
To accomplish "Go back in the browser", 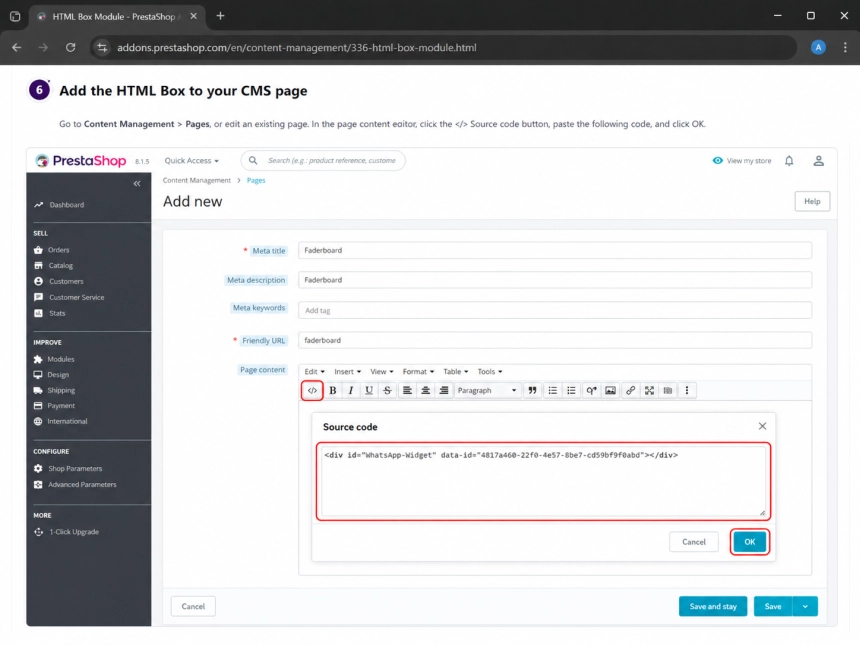I will [x=17, y=48].
